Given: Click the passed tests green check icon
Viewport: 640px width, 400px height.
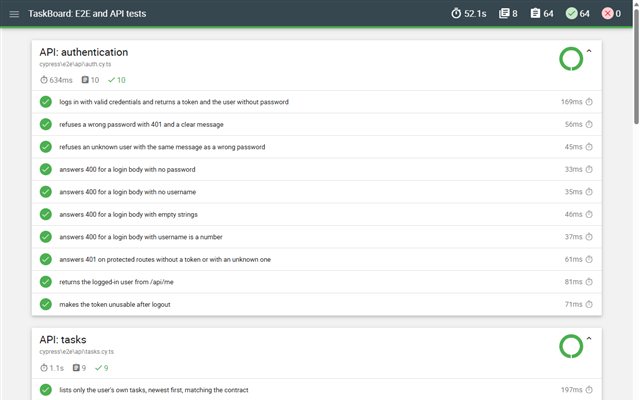Looking at the screenshot, I should tap(571, 13).
